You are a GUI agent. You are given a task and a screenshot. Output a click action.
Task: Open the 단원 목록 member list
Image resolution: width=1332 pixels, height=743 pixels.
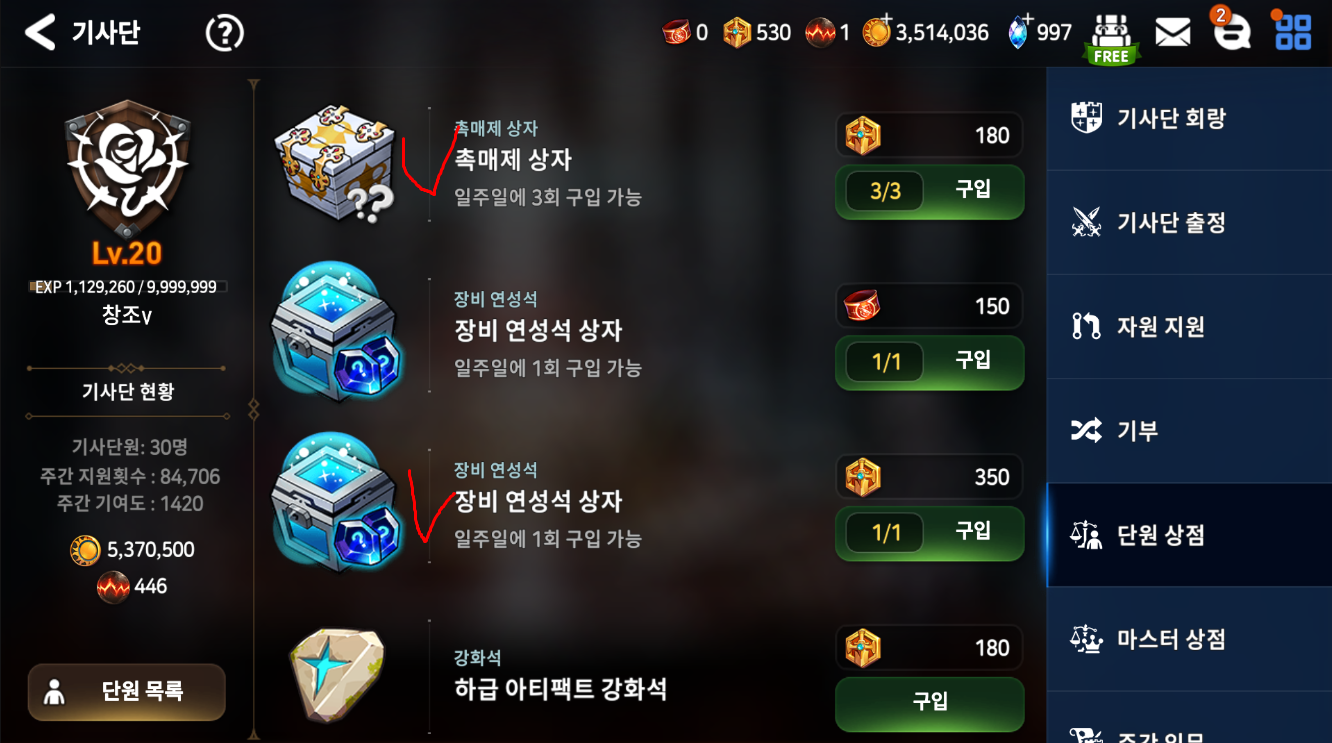[x=127, y=692]
